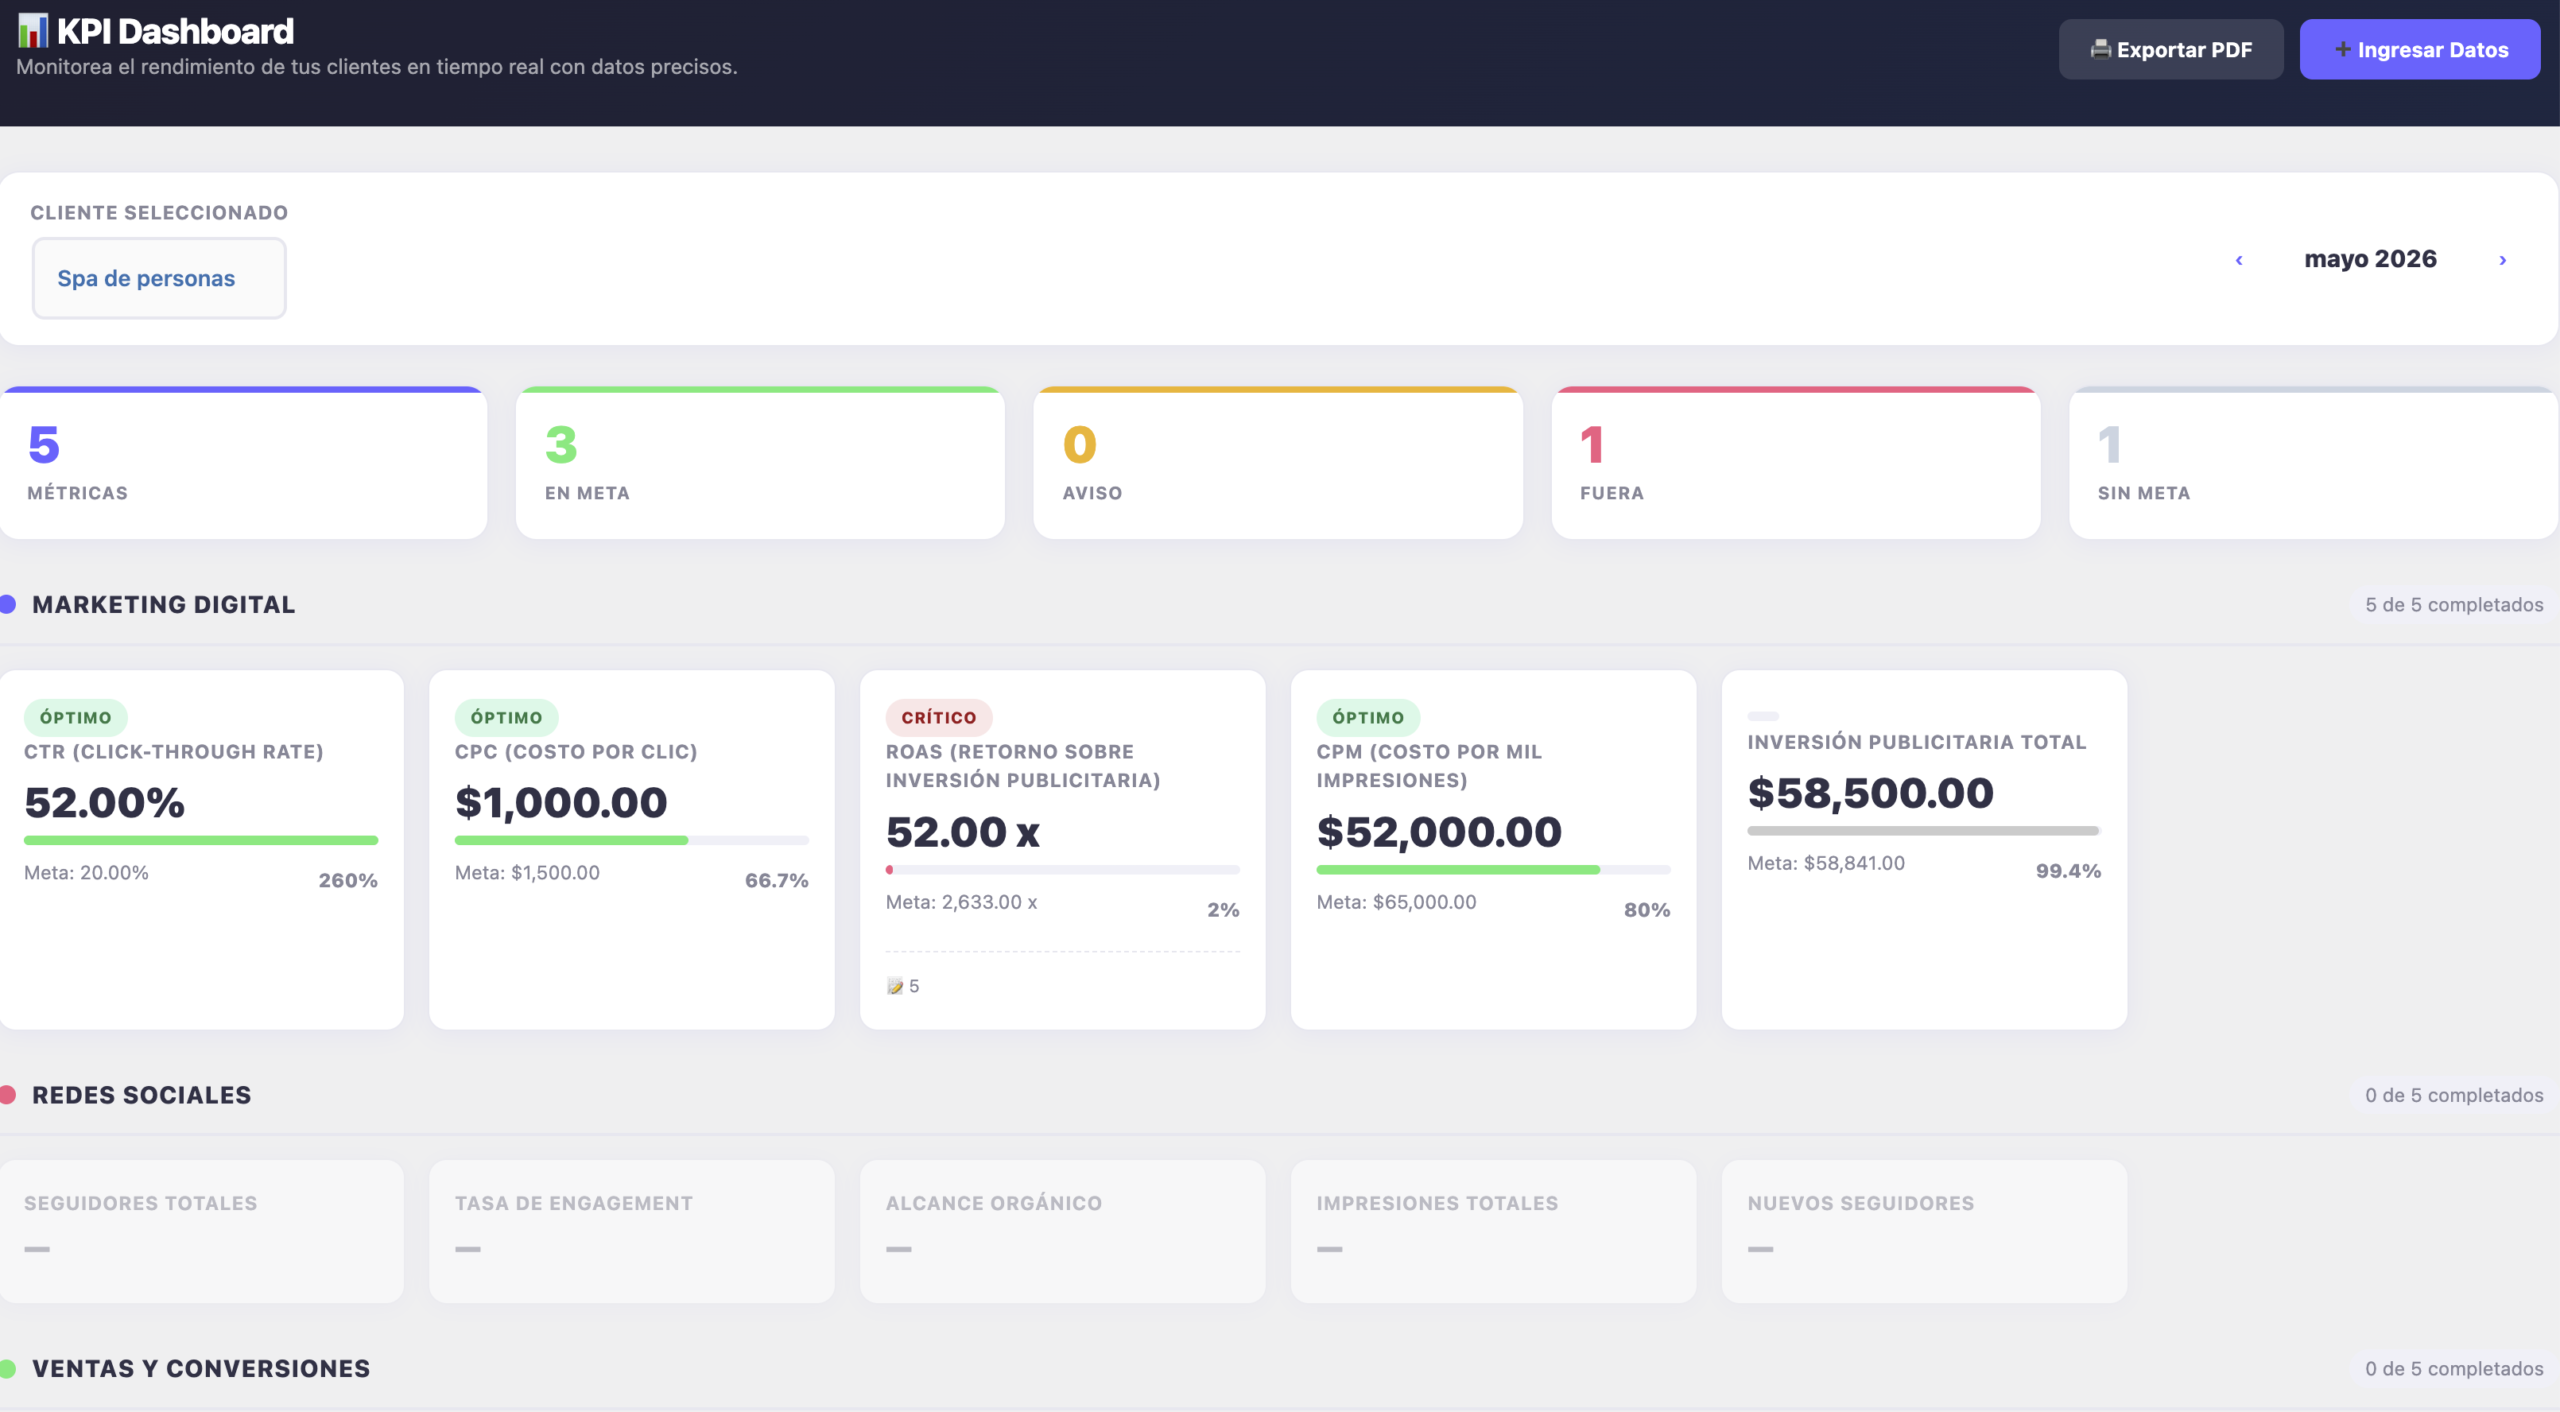The width and height of the screenshot is (2560, 1412).
Task: Click the plus icon in Ingresar Datos
Action: click(x=2342, y=49)
